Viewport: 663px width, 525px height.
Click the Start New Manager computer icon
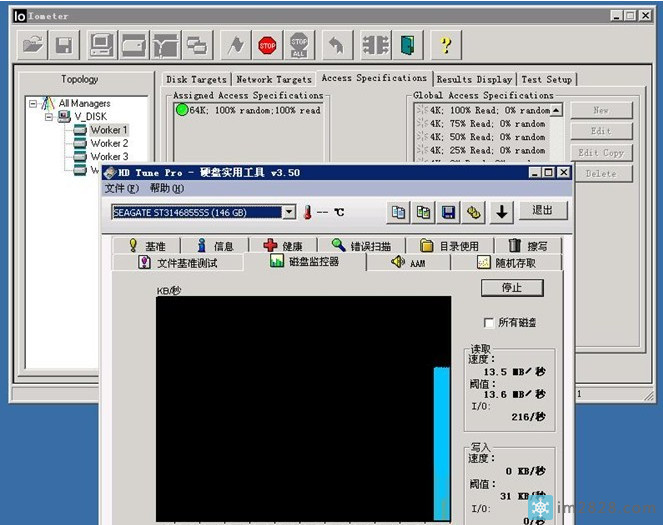(x=101, y=45)
